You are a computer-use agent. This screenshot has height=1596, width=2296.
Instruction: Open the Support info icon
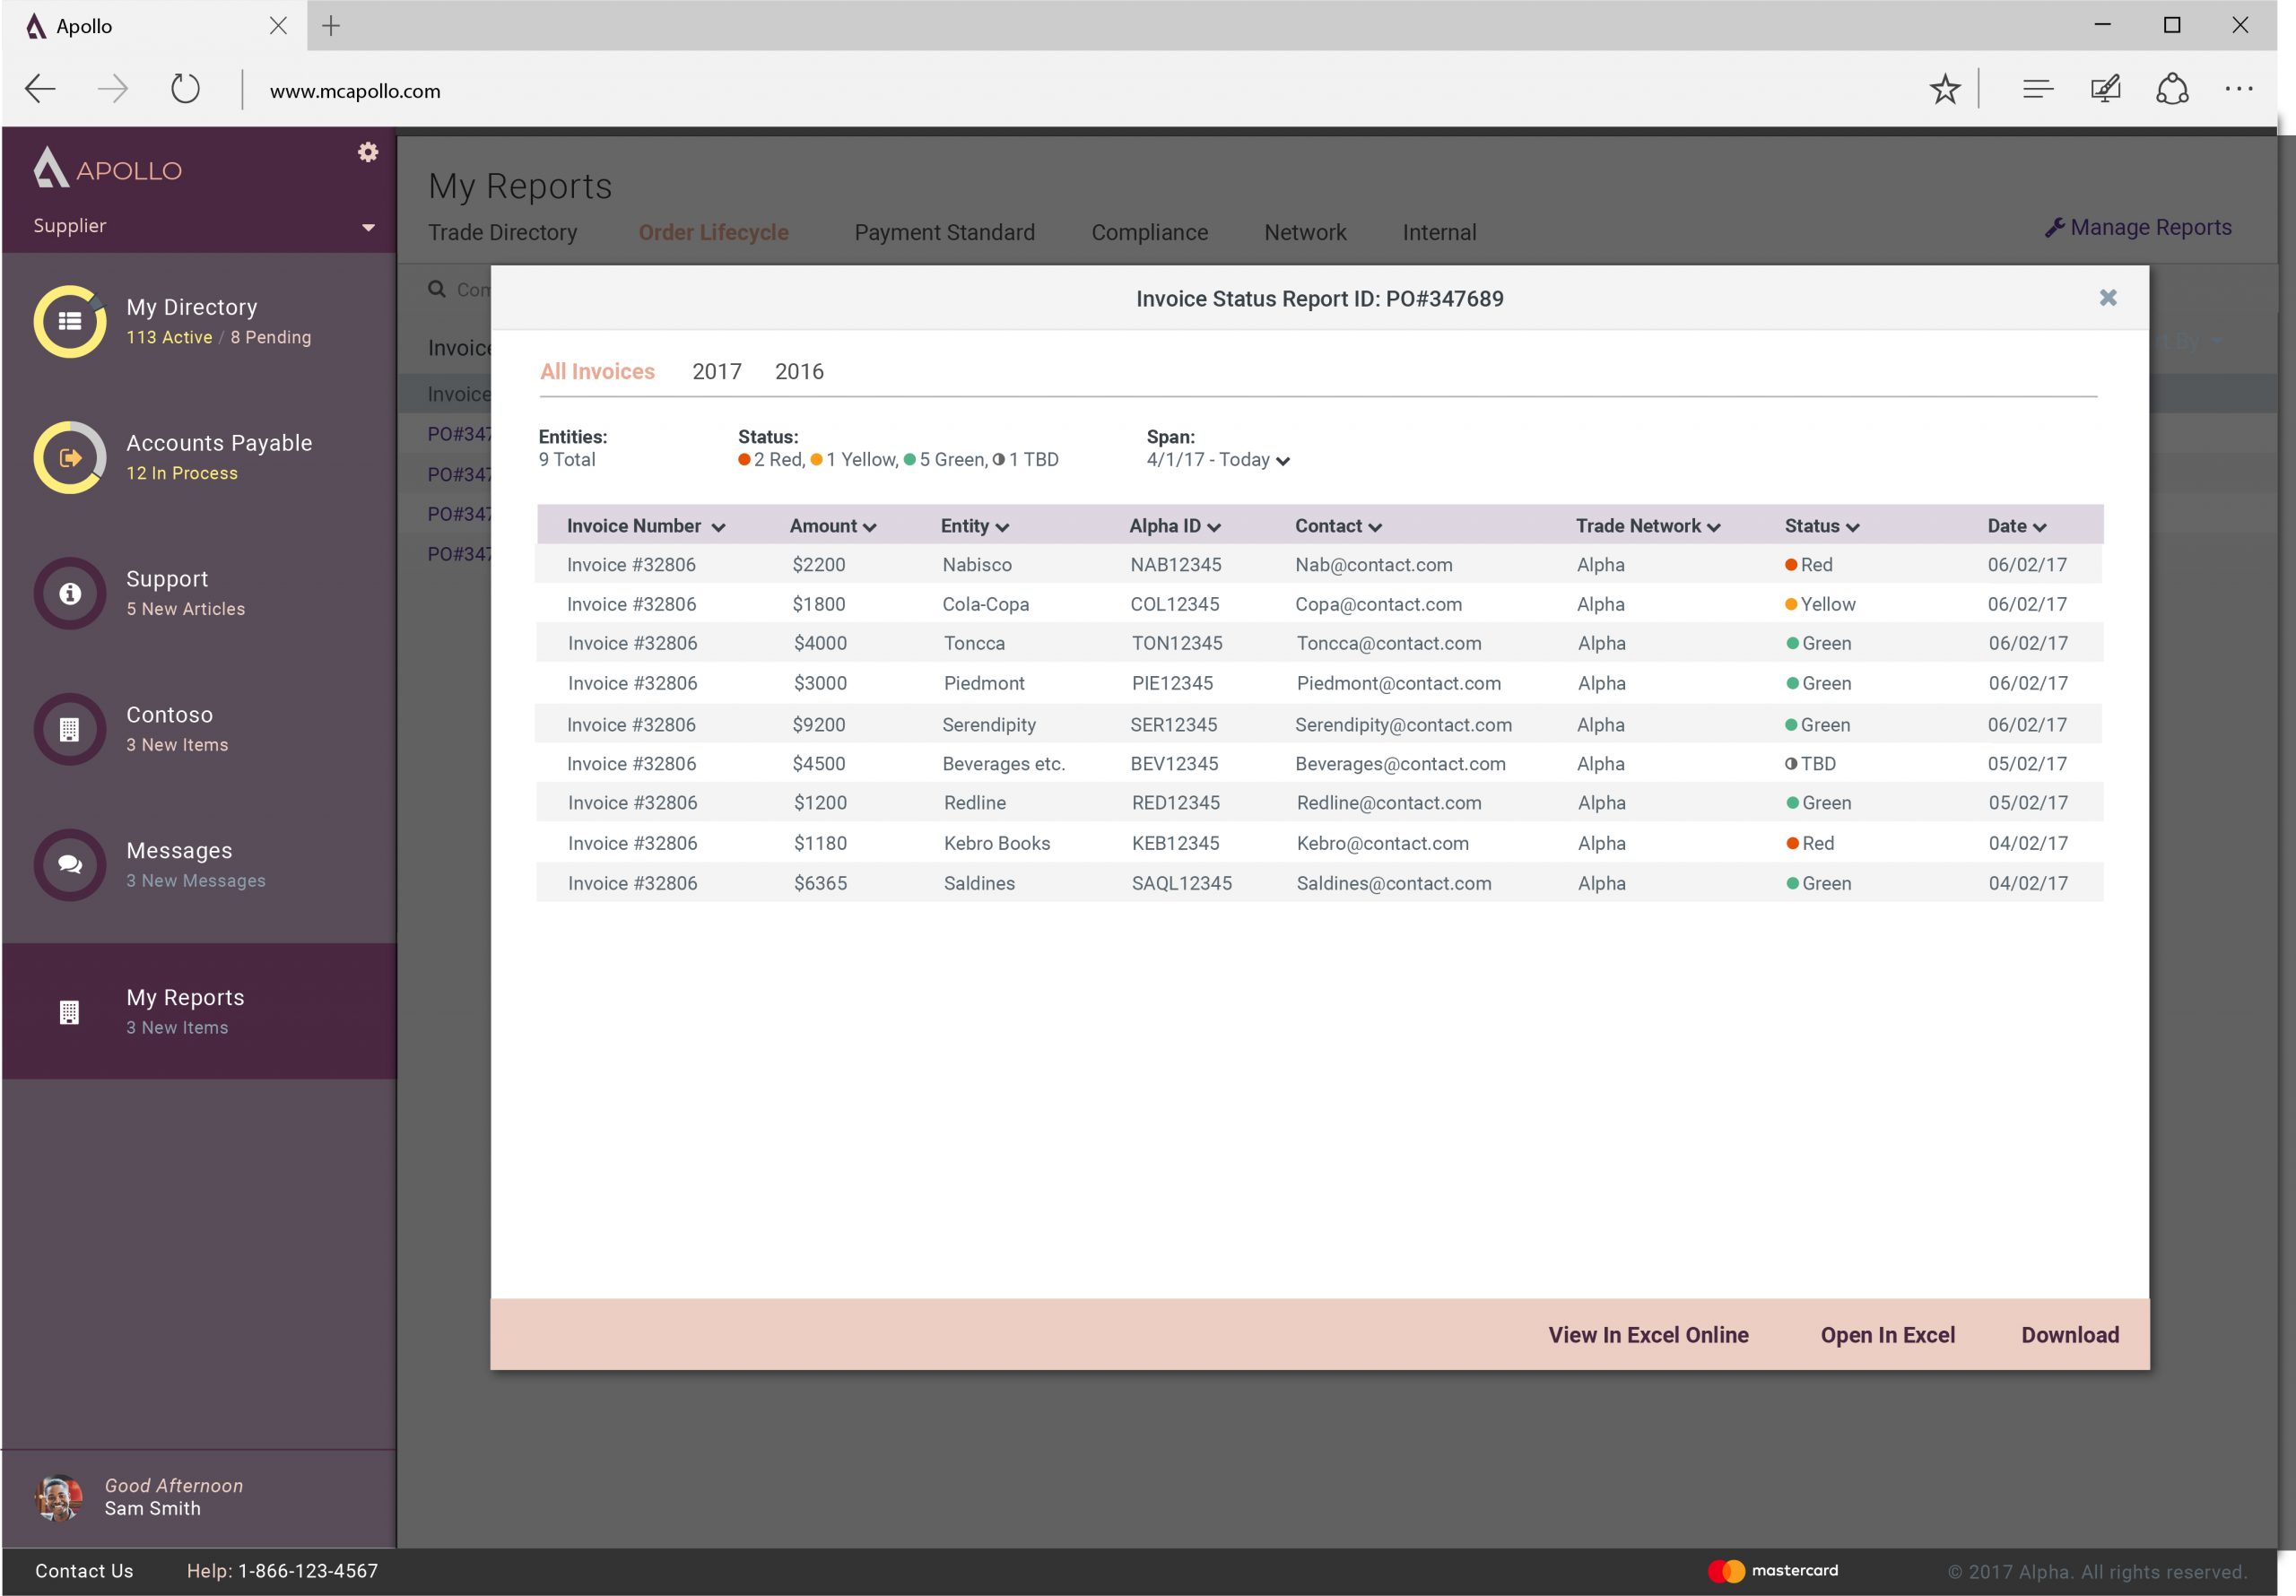pos(69,593)
